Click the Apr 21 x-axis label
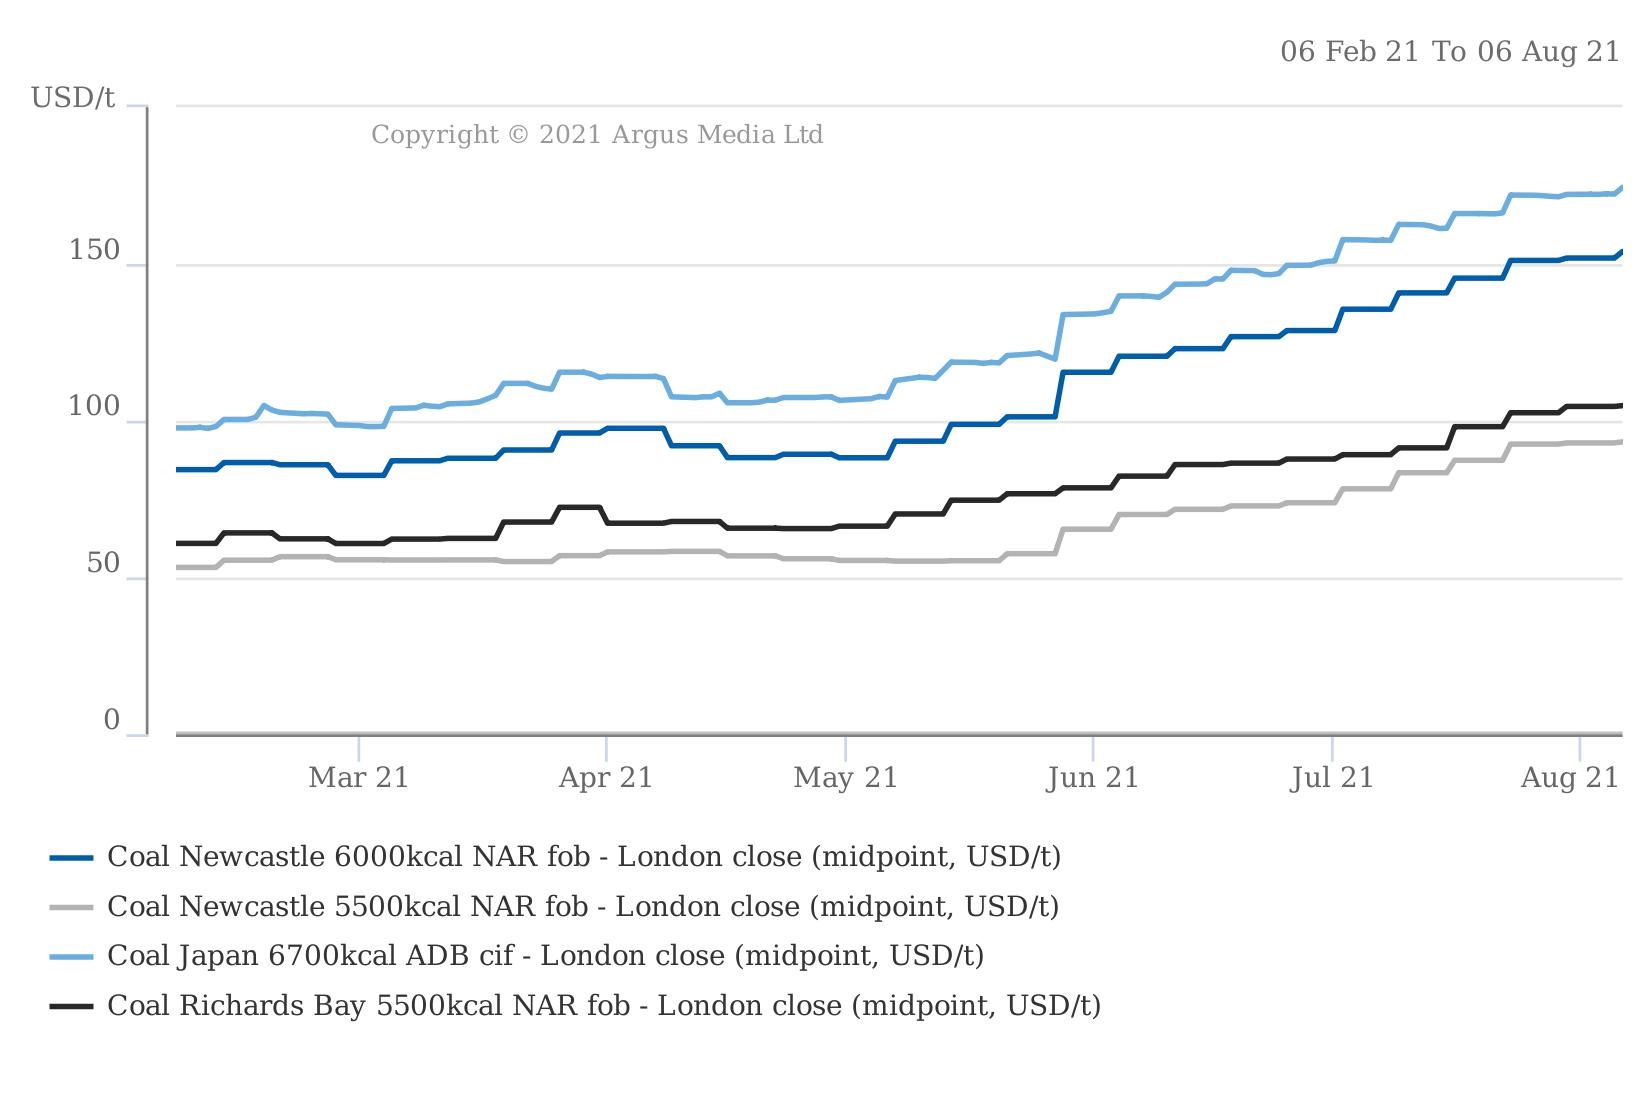The width and height of the screenshot is (1650, 1100). point(605,778)
